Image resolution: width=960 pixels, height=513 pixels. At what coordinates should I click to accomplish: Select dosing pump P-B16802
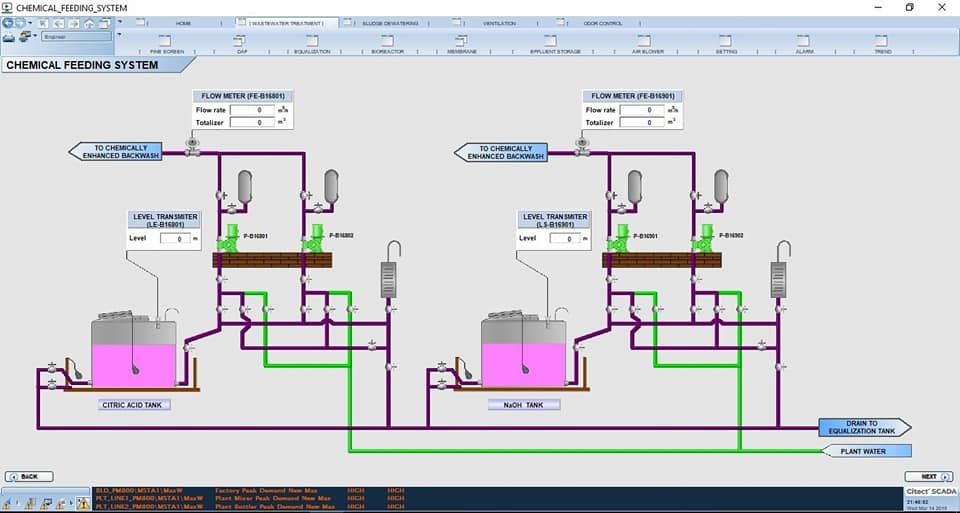click(314, 238)
